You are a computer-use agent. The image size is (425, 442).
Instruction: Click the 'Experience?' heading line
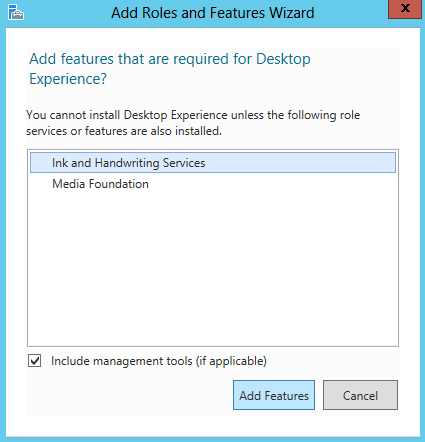click(x=68, y=79)
